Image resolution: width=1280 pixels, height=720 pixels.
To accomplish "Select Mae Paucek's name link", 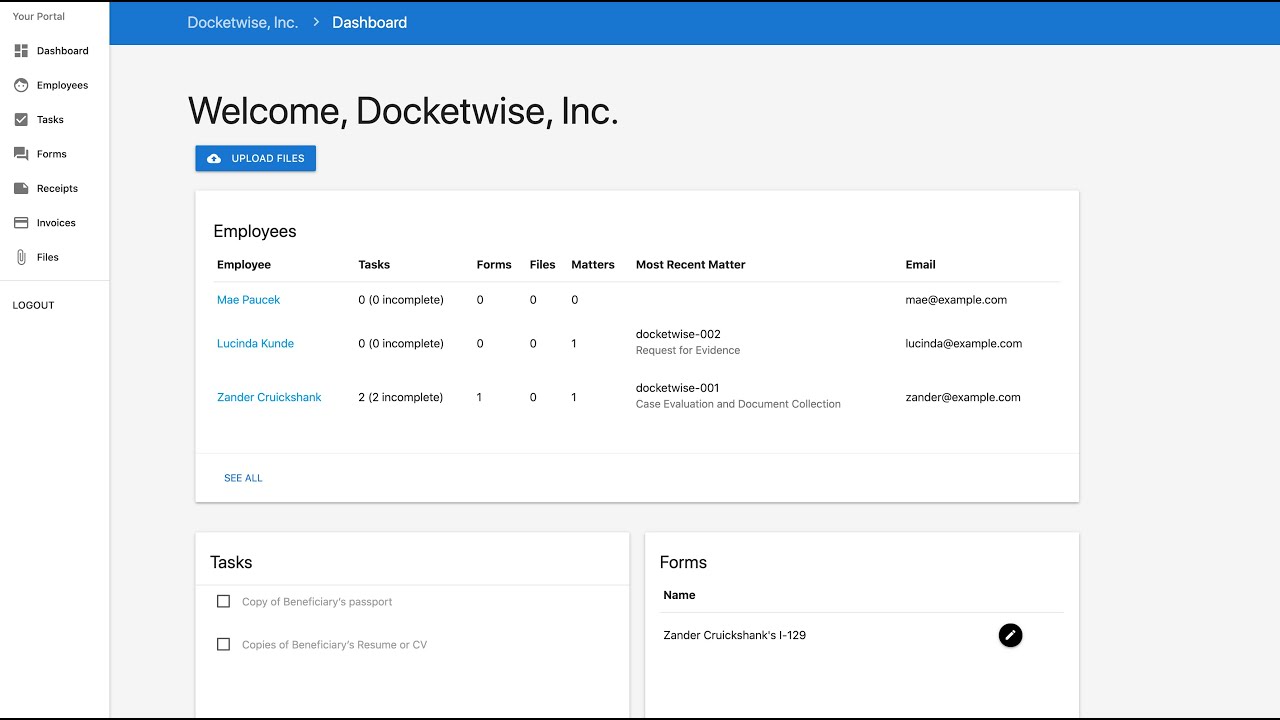I will (x=248, y=300).
